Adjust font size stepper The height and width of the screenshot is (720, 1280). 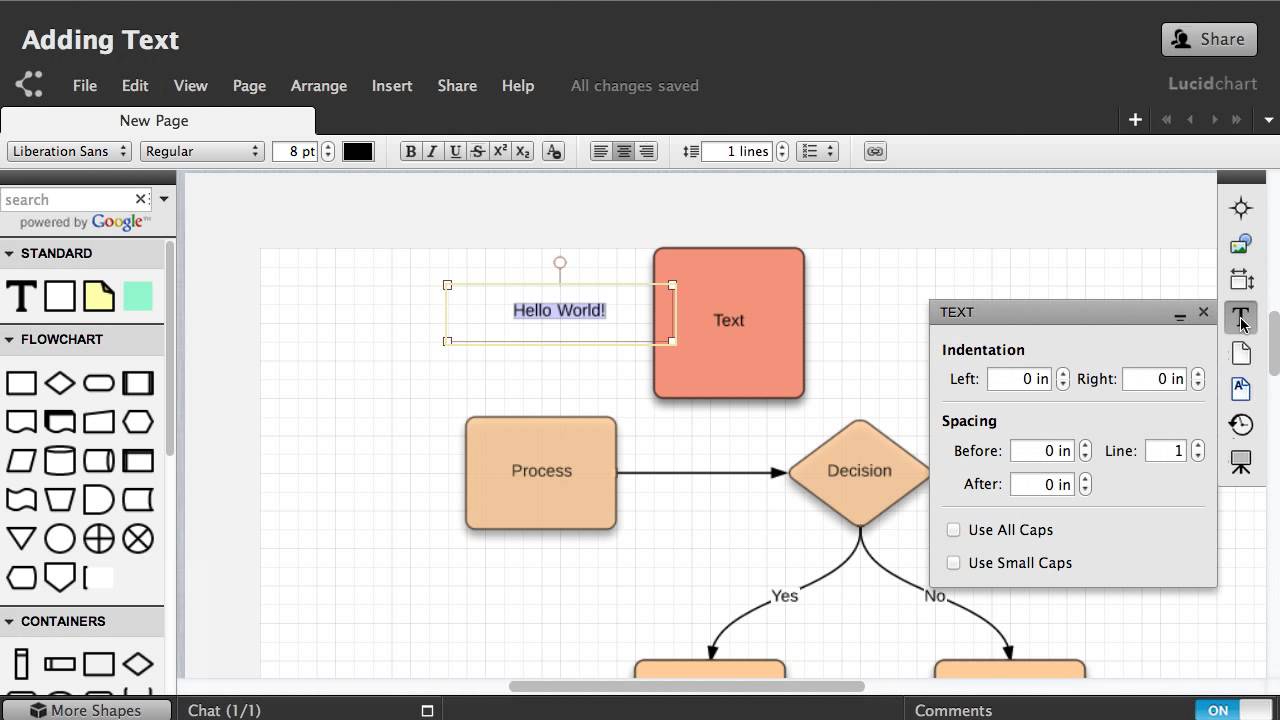[328, 152]
